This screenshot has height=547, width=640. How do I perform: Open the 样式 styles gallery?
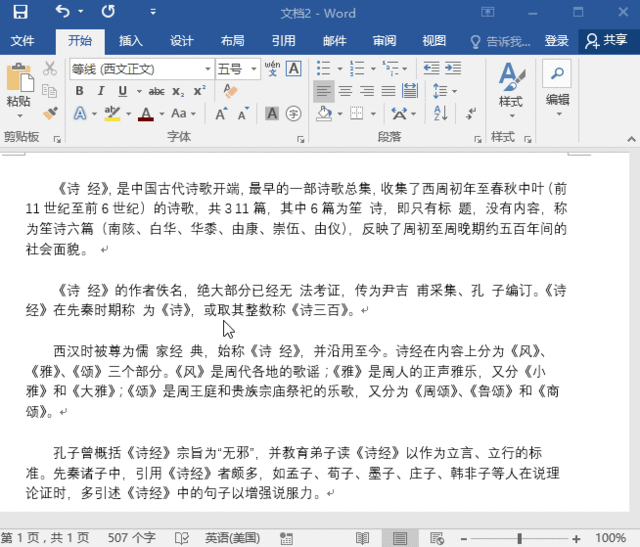[511, 90]
